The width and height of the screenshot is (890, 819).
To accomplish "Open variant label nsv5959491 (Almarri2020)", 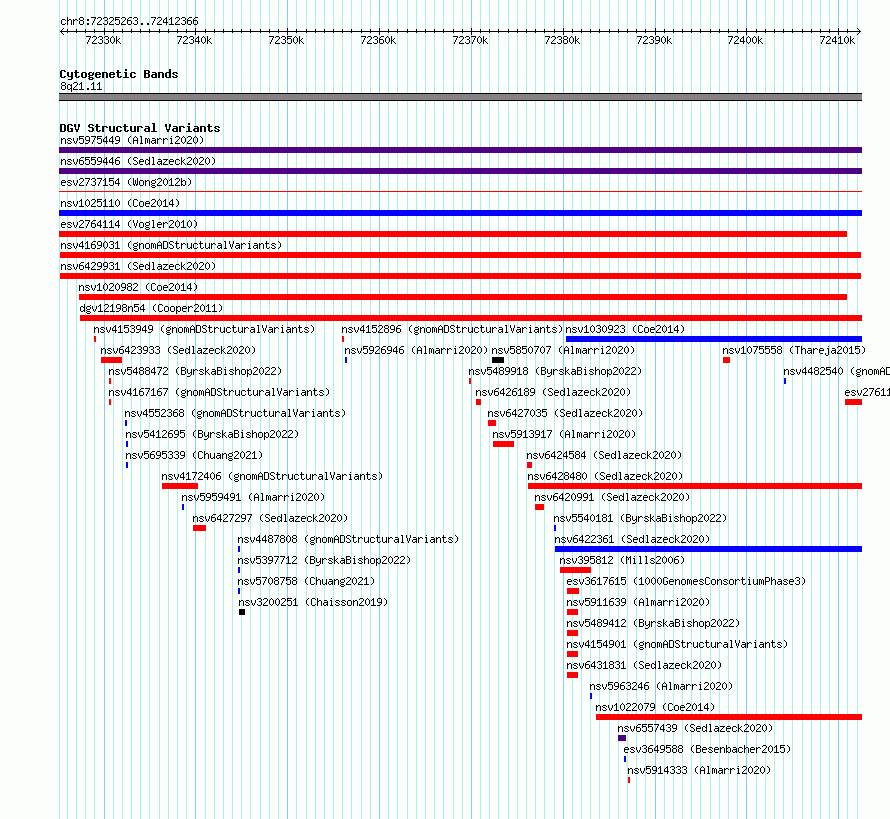I will tap(253, 497).
